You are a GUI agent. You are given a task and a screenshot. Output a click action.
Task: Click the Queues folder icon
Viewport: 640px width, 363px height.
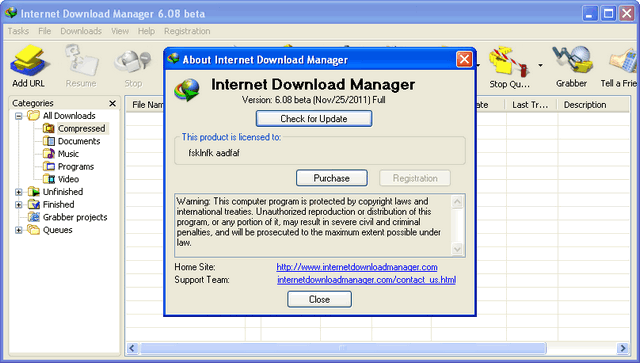tap(33, 230)
